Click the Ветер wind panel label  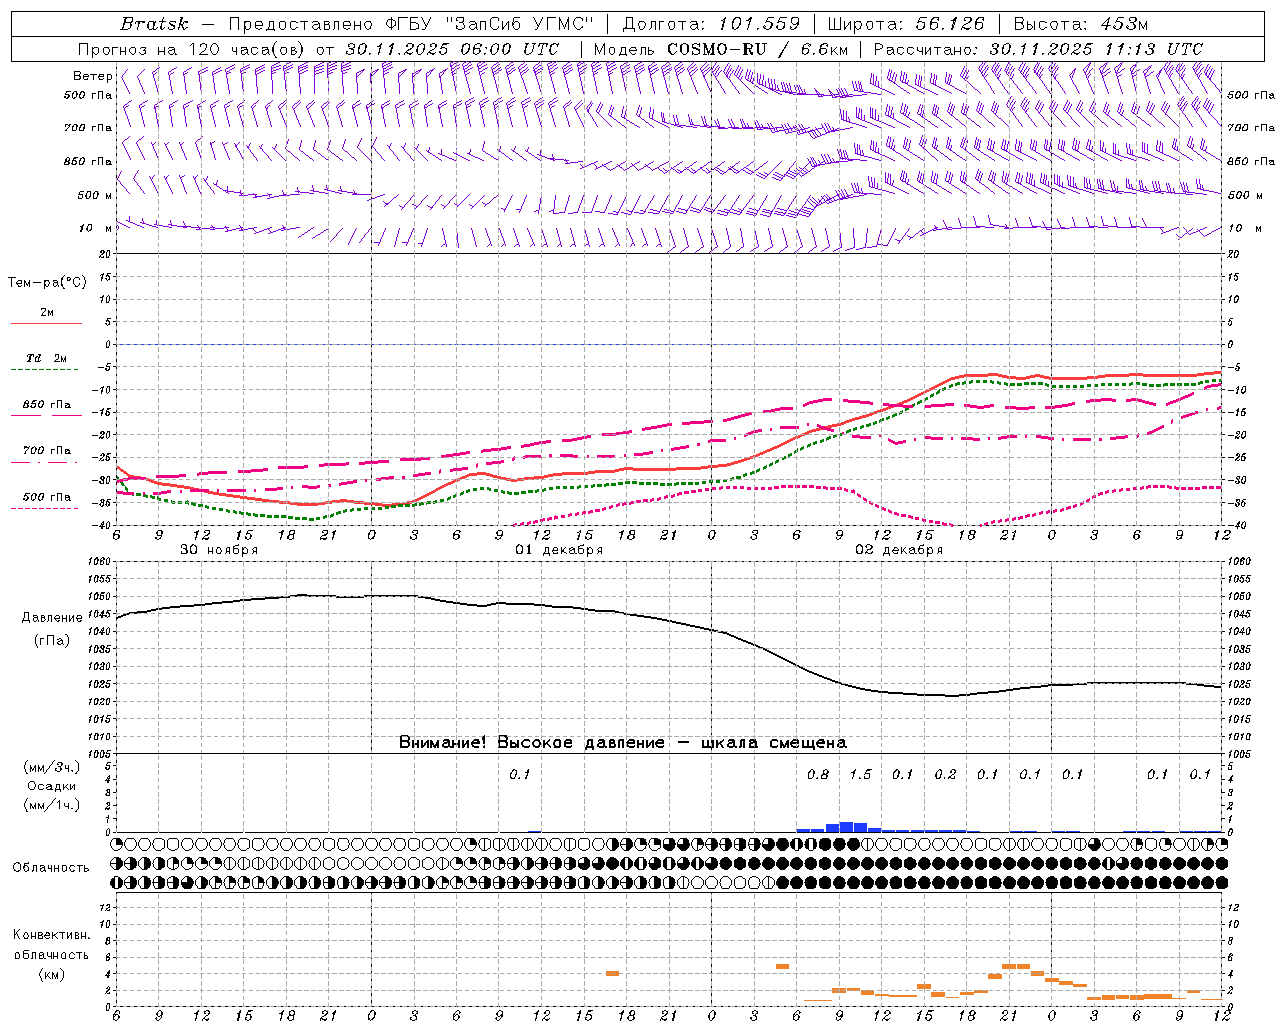click(x=92, y=76)
